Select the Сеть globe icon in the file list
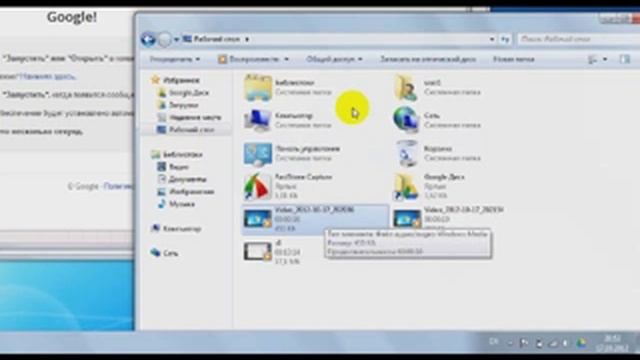The height and width of the screenshot is (360, 640). tap(407, 120)
